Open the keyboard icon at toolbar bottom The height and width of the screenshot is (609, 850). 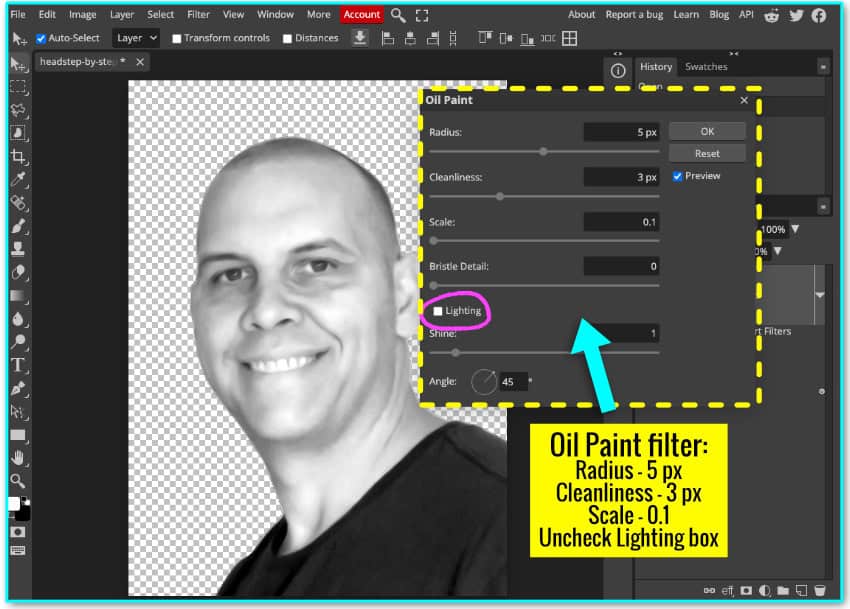click(x=17, y=551)
